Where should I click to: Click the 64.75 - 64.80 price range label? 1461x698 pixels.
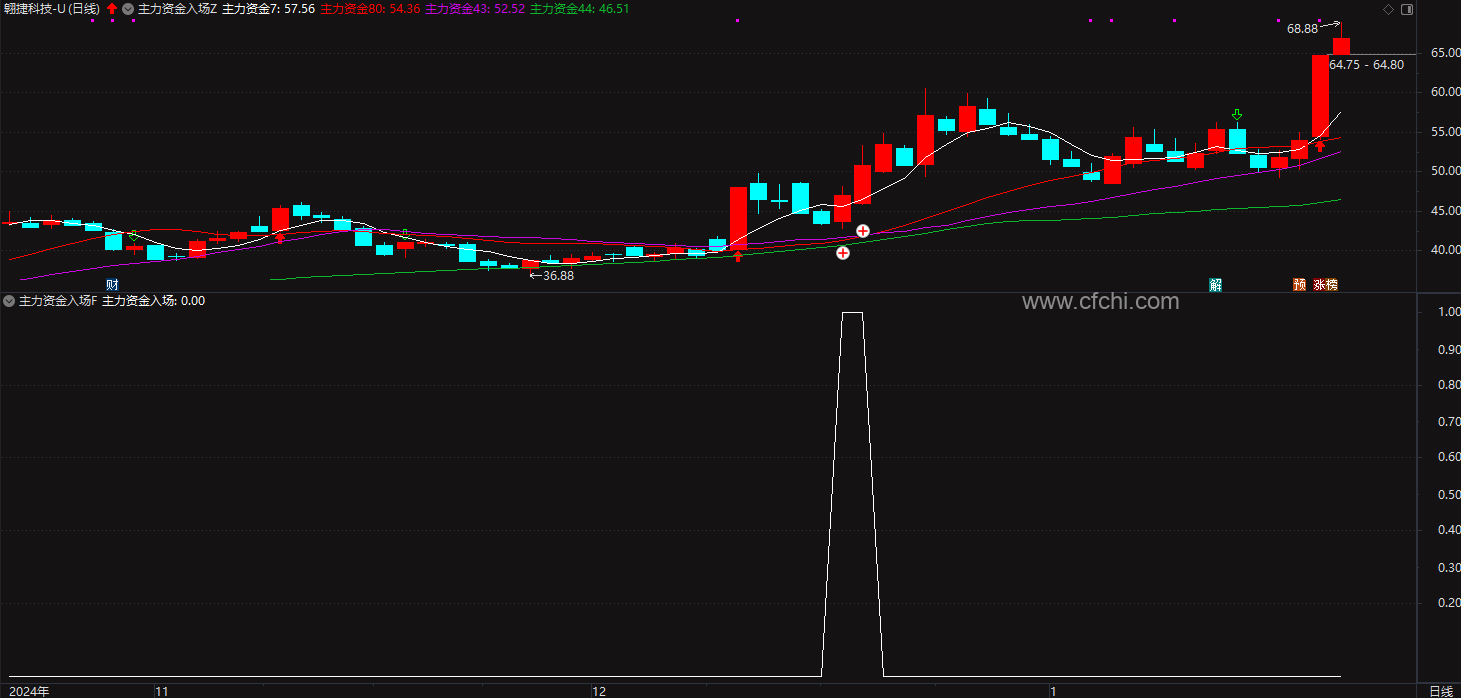[x=1367, y=65]
